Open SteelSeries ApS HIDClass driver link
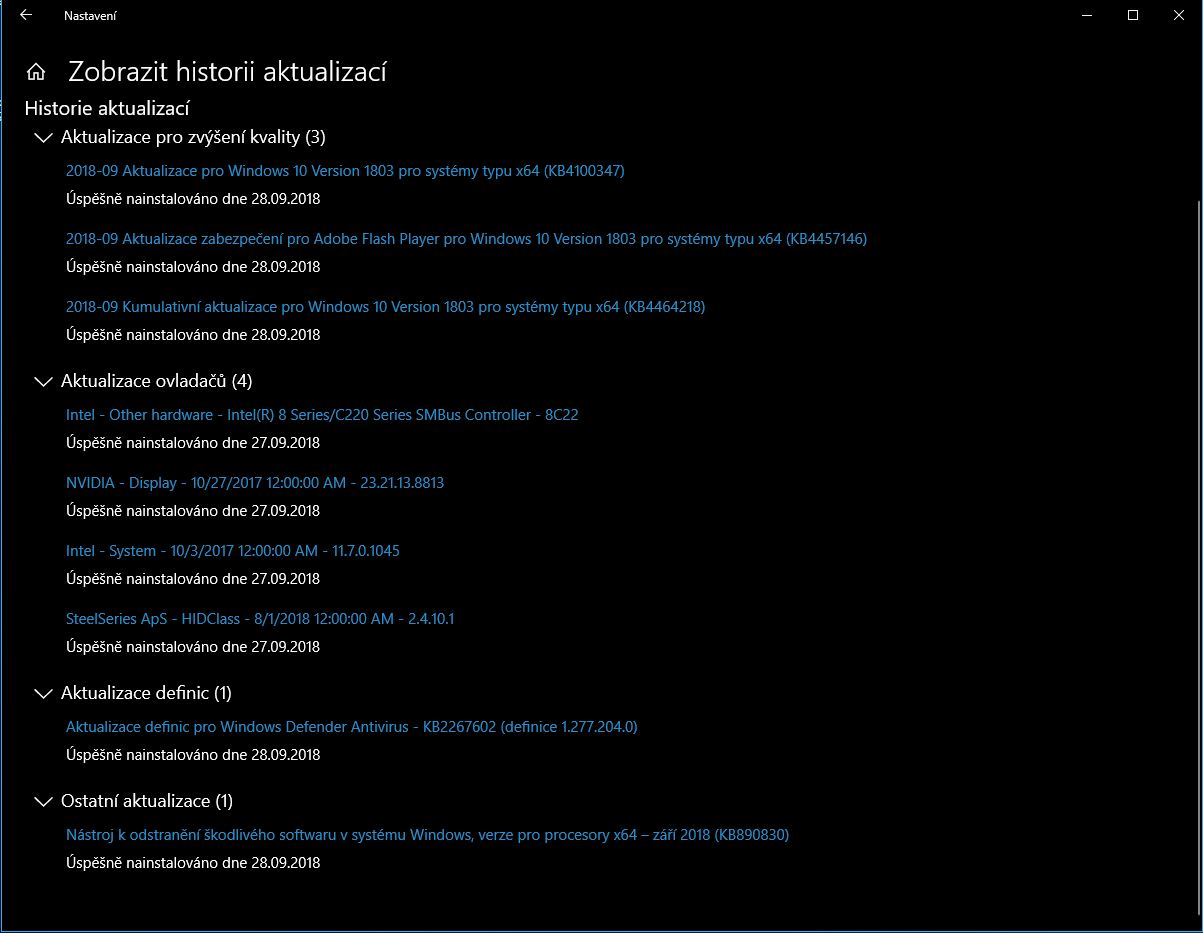Screen dimensions: 1203x933 pos(260,619)
